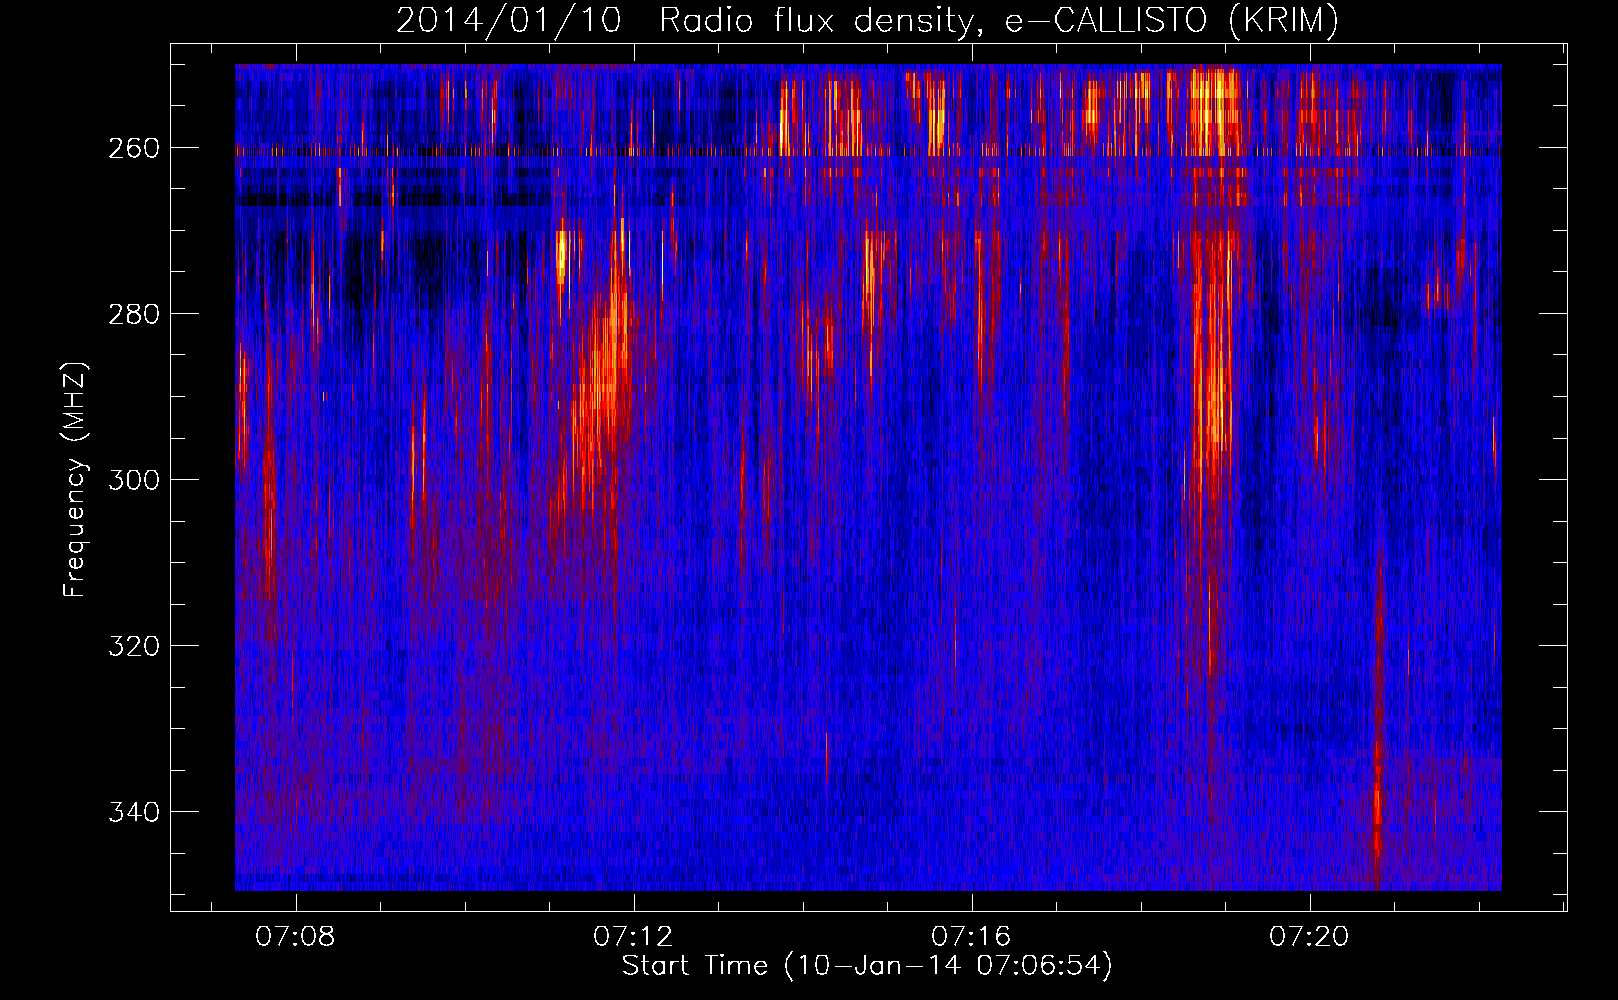The height and width of the screenshot is (1000, 1618).
Task: Click the 07:16 time tick label
Action: coord(972,937)
